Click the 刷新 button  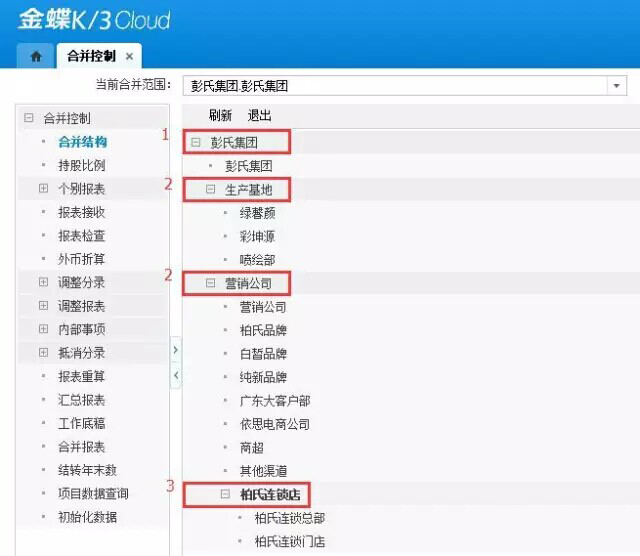coord(220,116)
